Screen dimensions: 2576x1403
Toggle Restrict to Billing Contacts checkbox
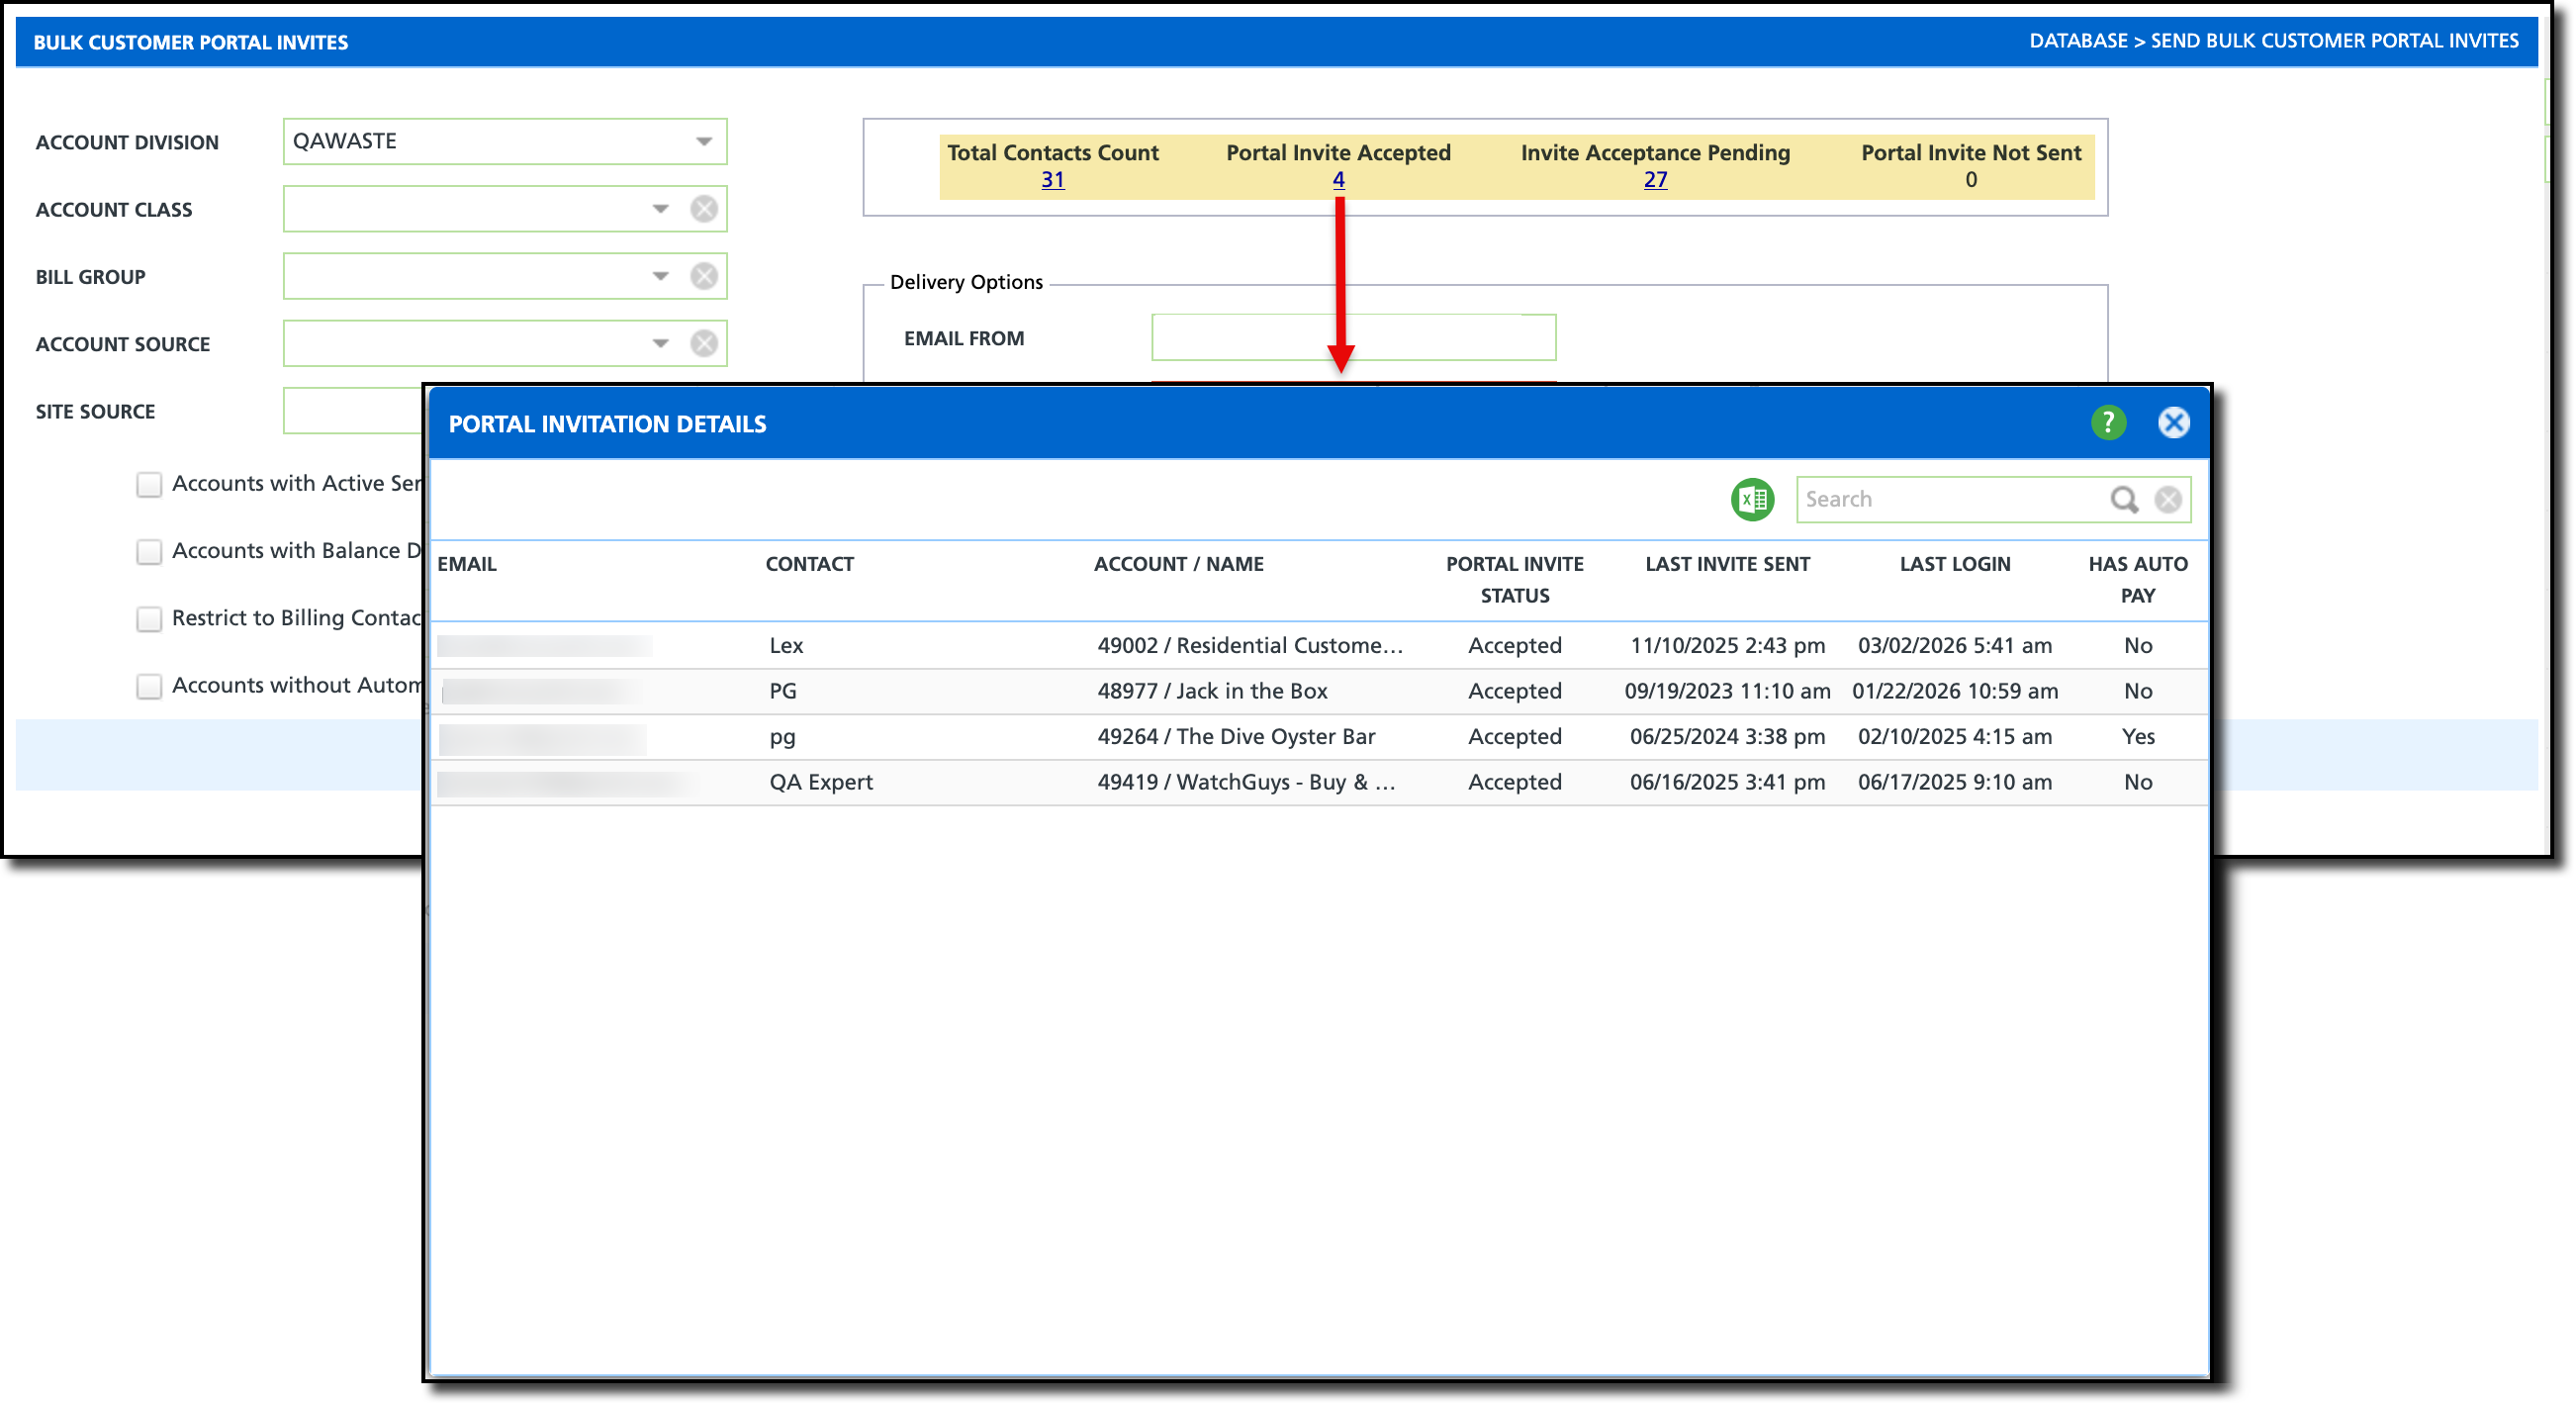[149, 619]
